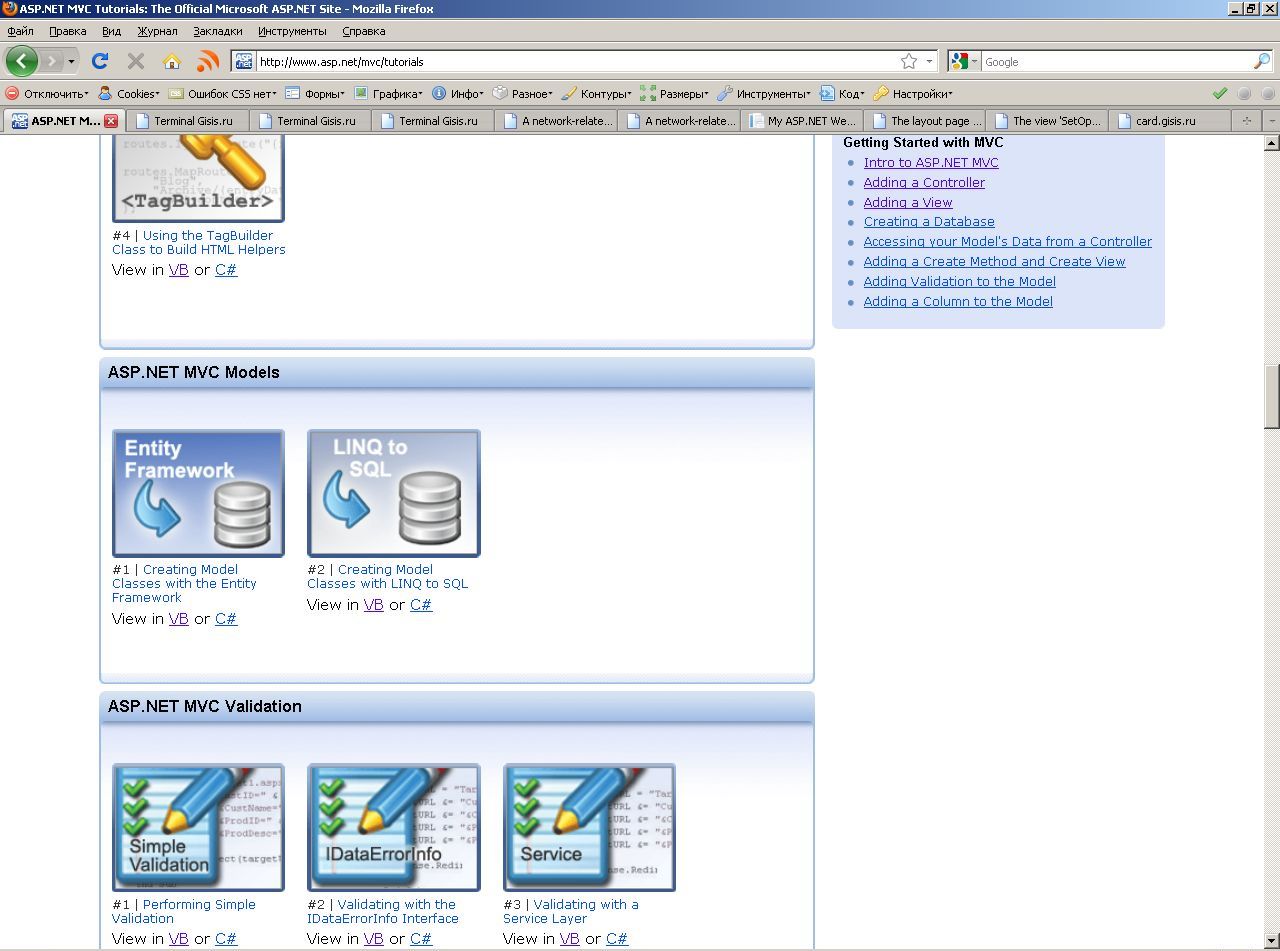1280x951 pixels.
Task: Open the Отключить dropdown menu
Action: click(47, 93)
